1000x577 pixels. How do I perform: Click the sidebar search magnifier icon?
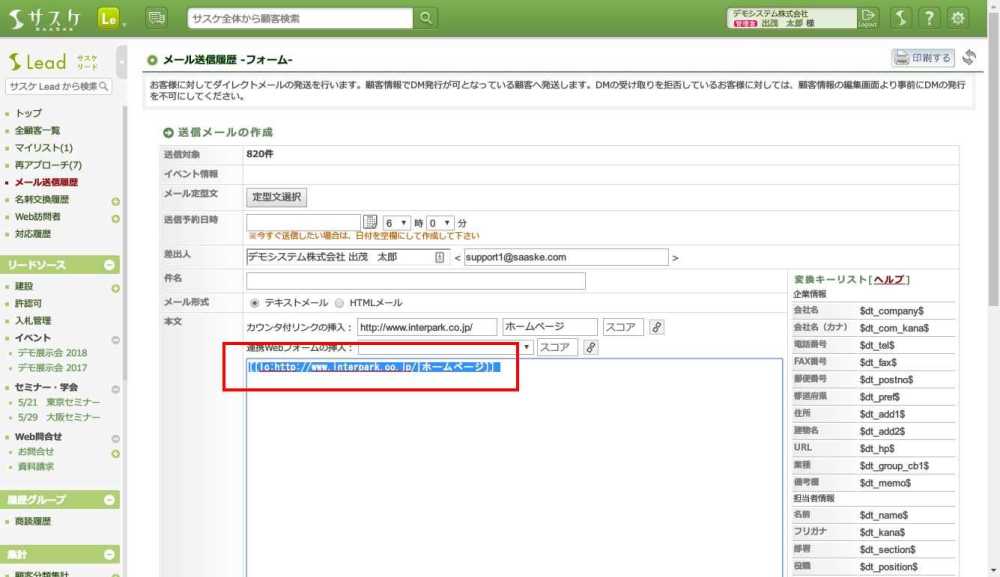coord(104,86)
